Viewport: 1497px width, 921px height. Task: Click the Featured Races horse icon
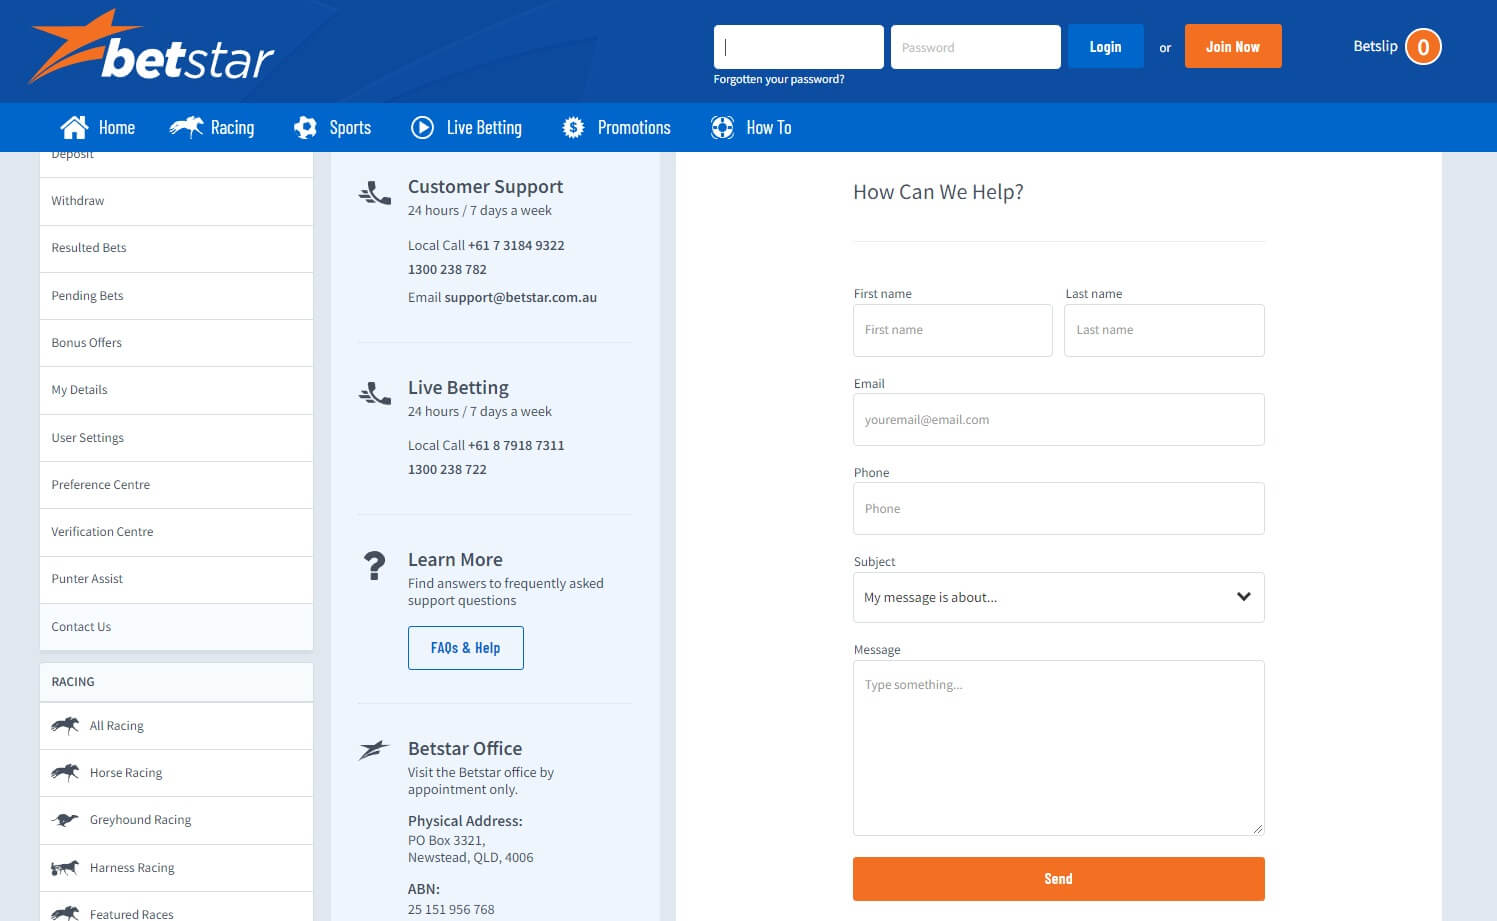(65, 913)
